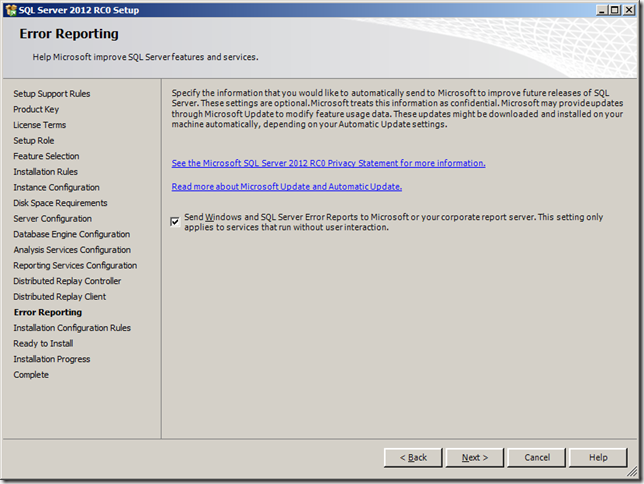Select Disk Space Requirements step
644x484 pixels.
click(60, 203)
